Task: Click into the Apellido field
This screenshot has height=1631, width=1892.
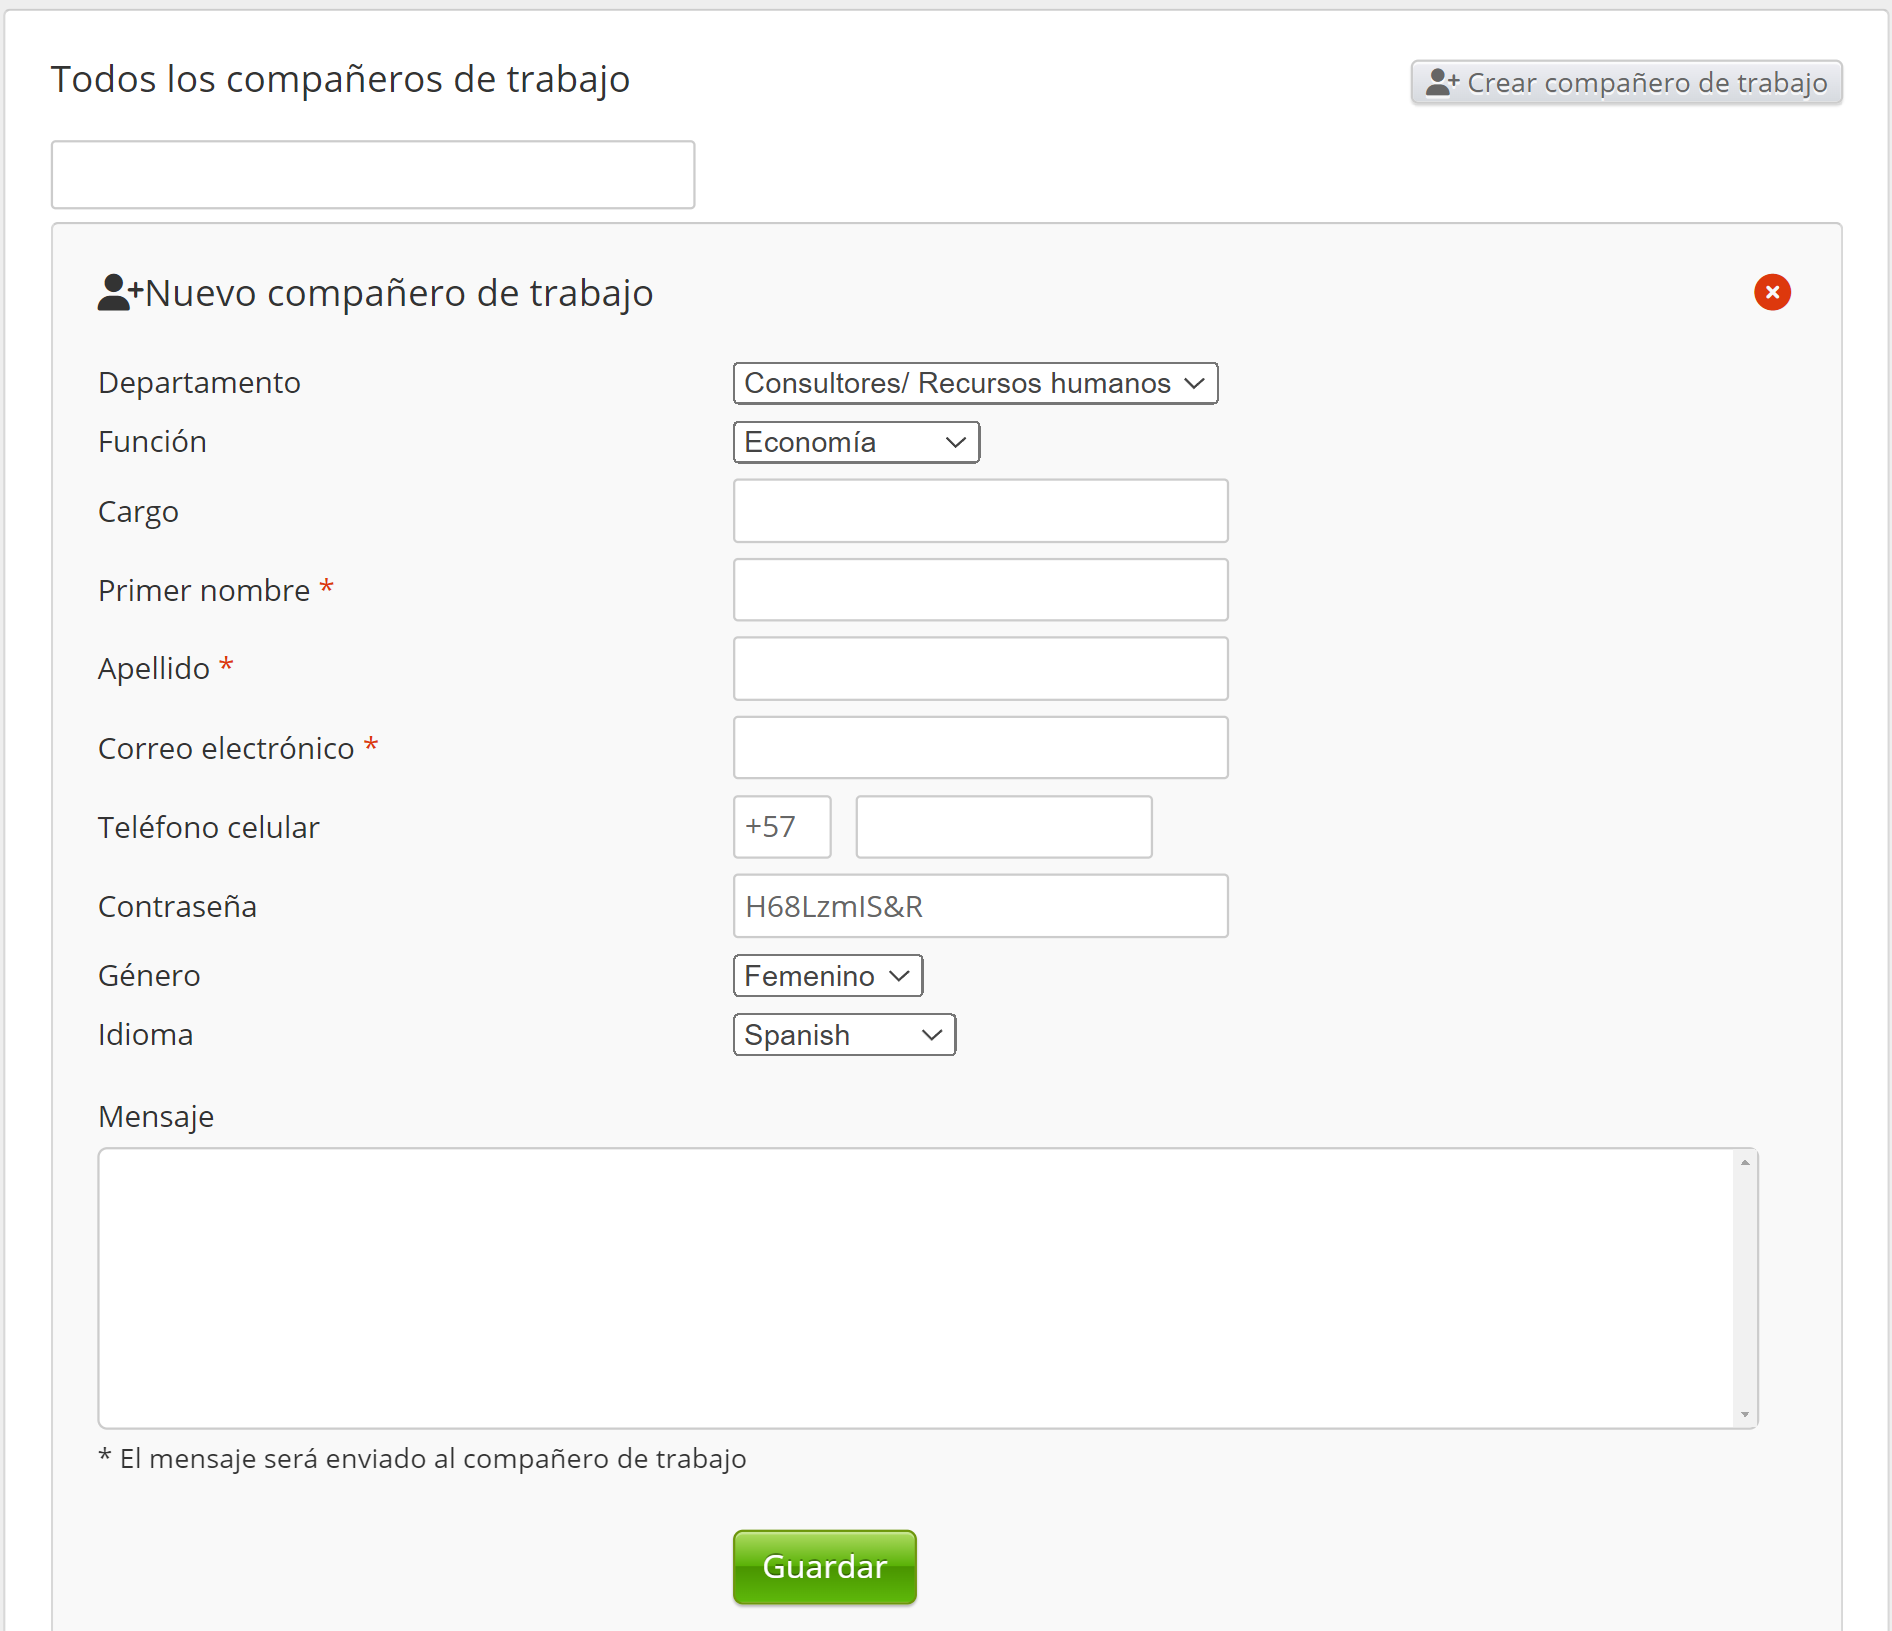Action: tap(980, 669)
